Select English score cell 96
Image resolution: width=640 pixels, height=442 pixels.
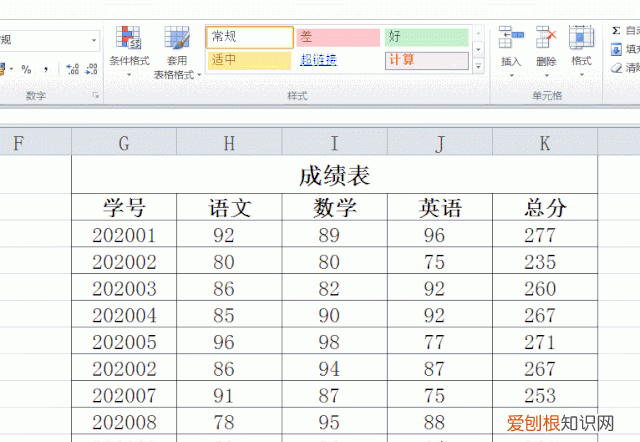tap(440, 234)
